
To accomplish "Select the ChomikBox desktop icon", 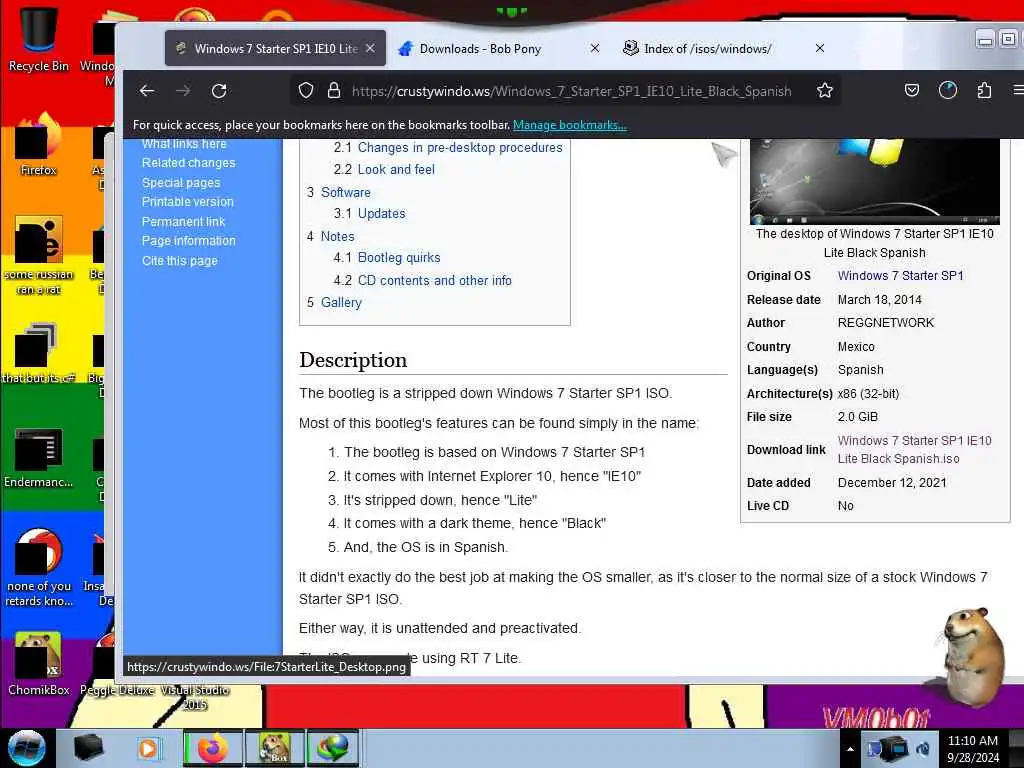I will coord(38,664).
